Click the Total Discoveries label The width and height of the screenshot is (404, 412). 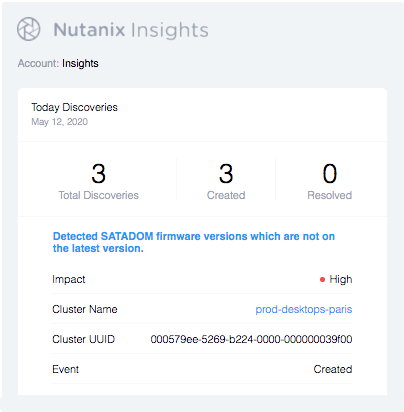tap(99, 195)
